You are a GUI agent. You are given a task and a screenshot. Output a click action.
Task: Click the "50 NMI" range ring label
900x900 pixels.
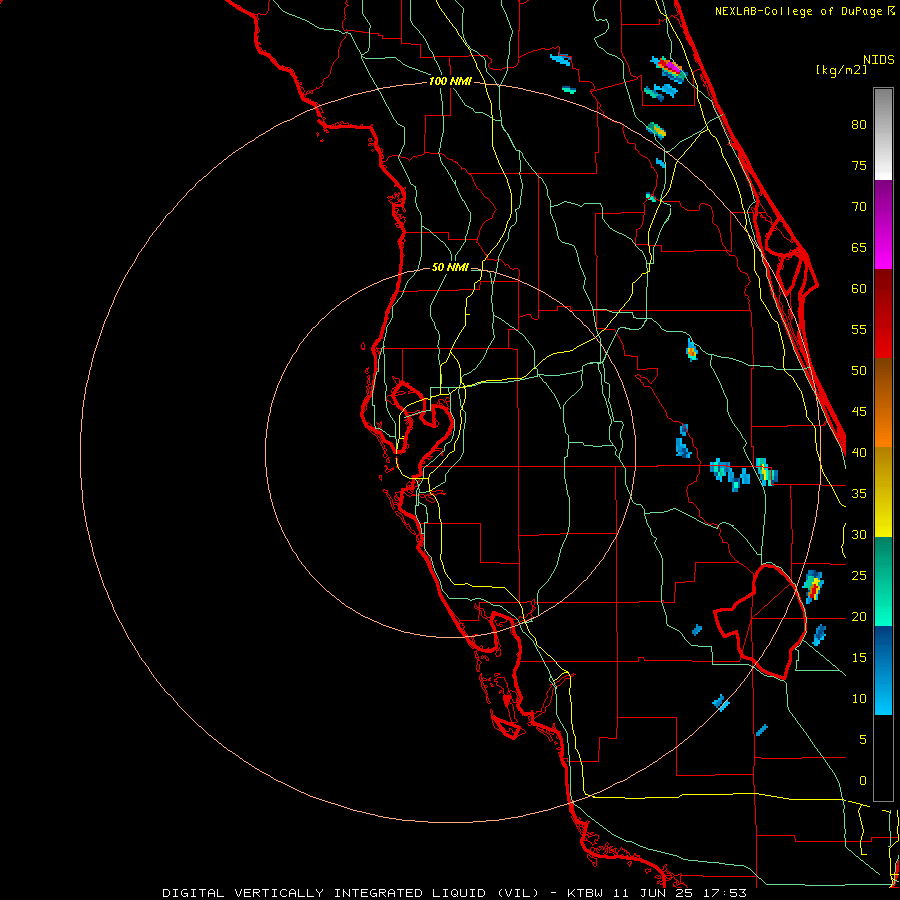[450, 267]
